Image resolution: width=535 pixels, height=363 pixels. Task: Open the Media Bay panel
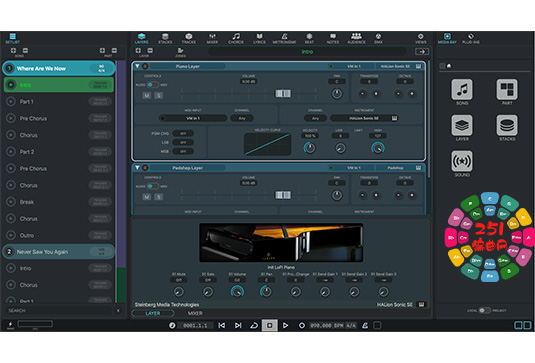point(447,38)
